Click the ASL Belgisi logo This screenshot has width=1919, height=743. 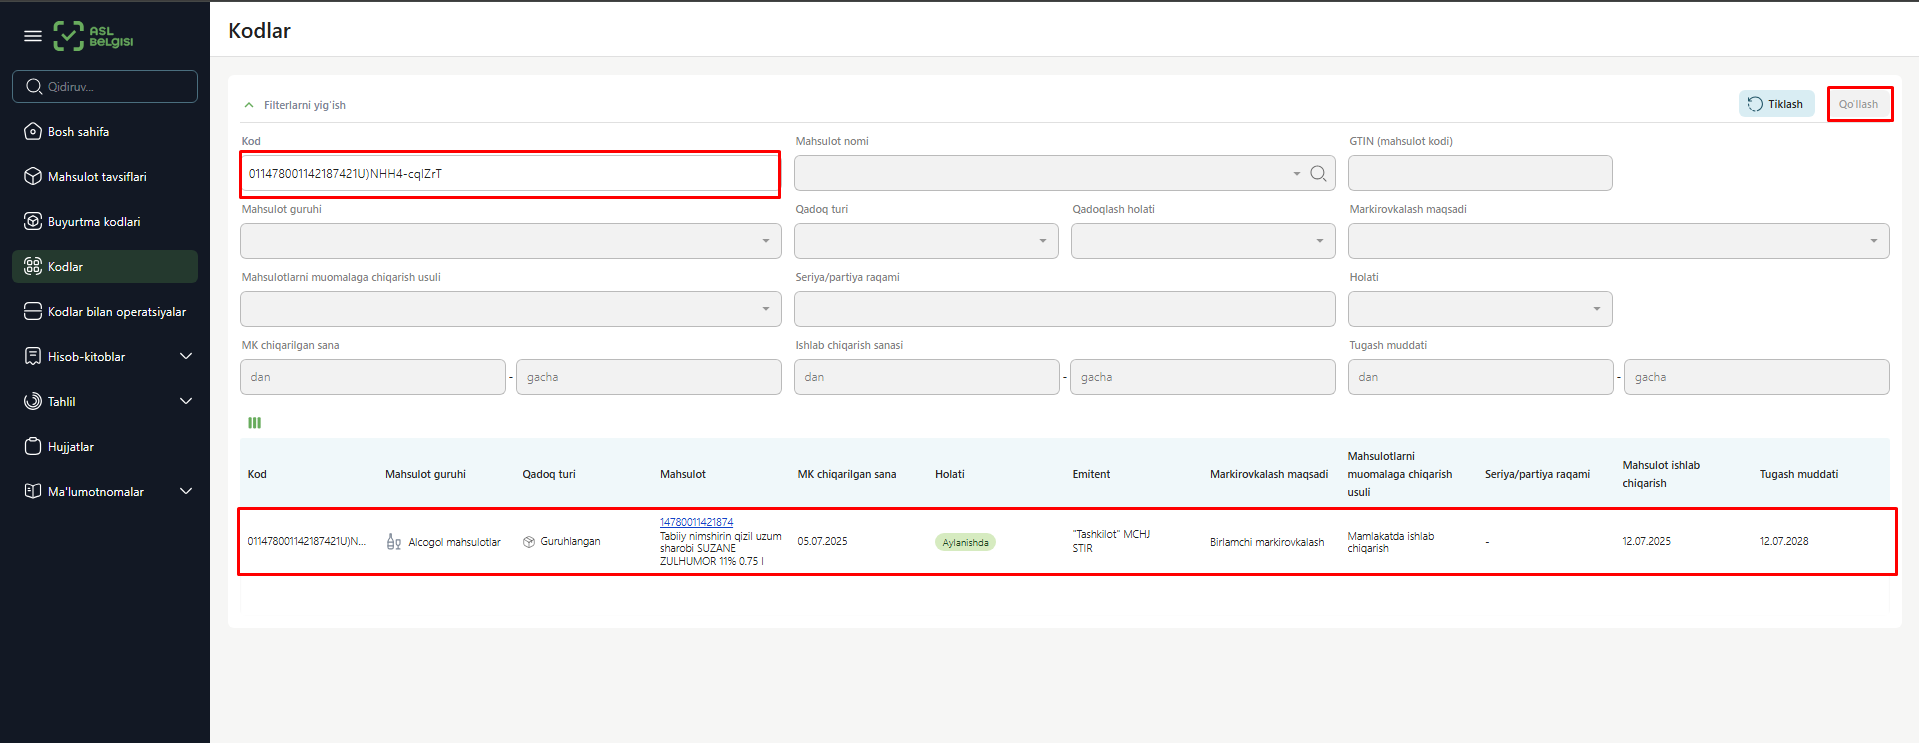coord(93,36)
